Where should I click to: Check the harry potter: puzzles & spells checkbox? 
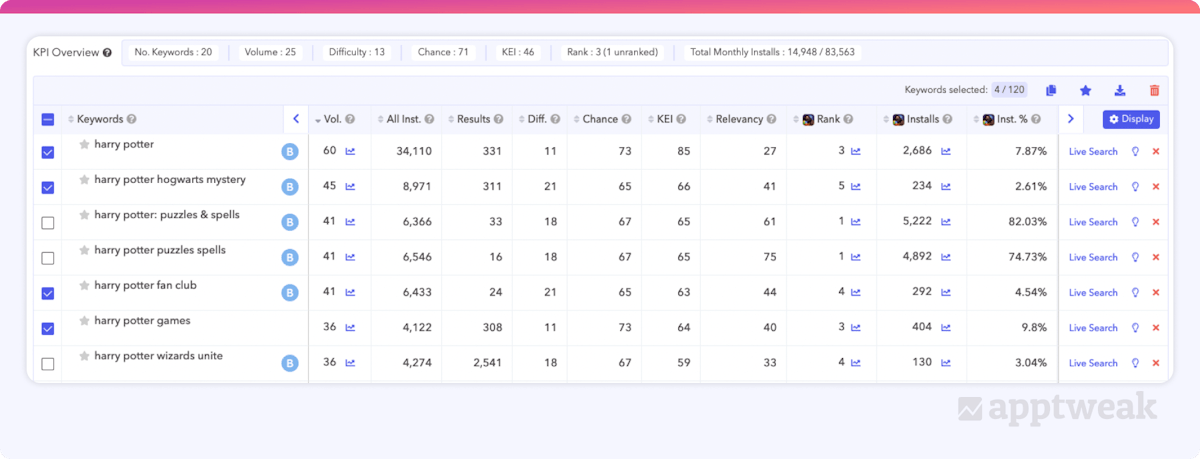click(48, 223)
